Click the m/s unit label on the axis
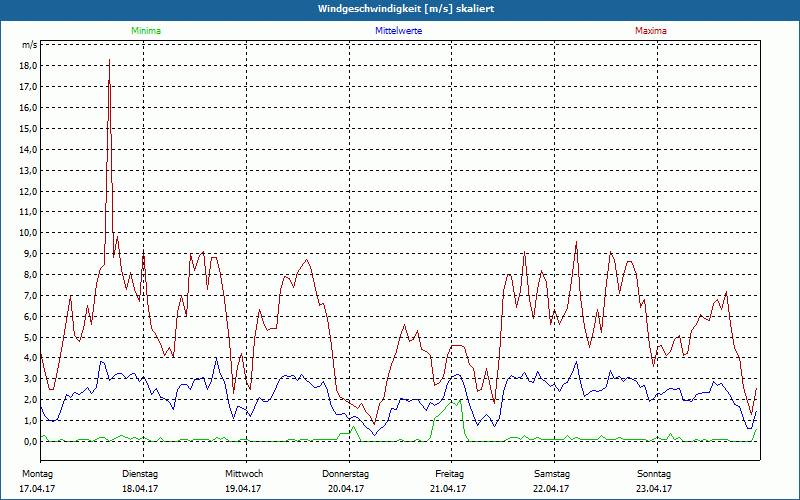Viewport: 800px width, 500px height. [x=29, y=45]
